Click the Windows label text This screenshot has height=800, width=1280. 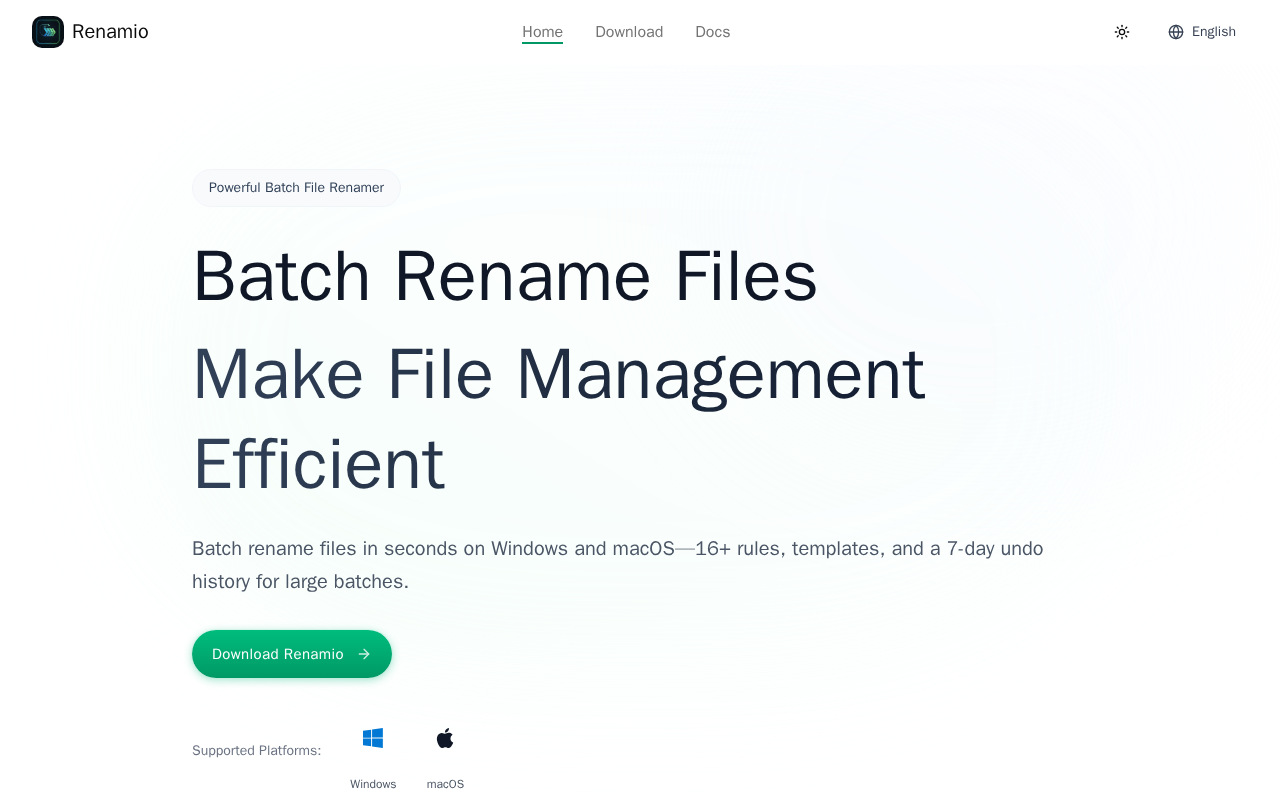point(373,784)
